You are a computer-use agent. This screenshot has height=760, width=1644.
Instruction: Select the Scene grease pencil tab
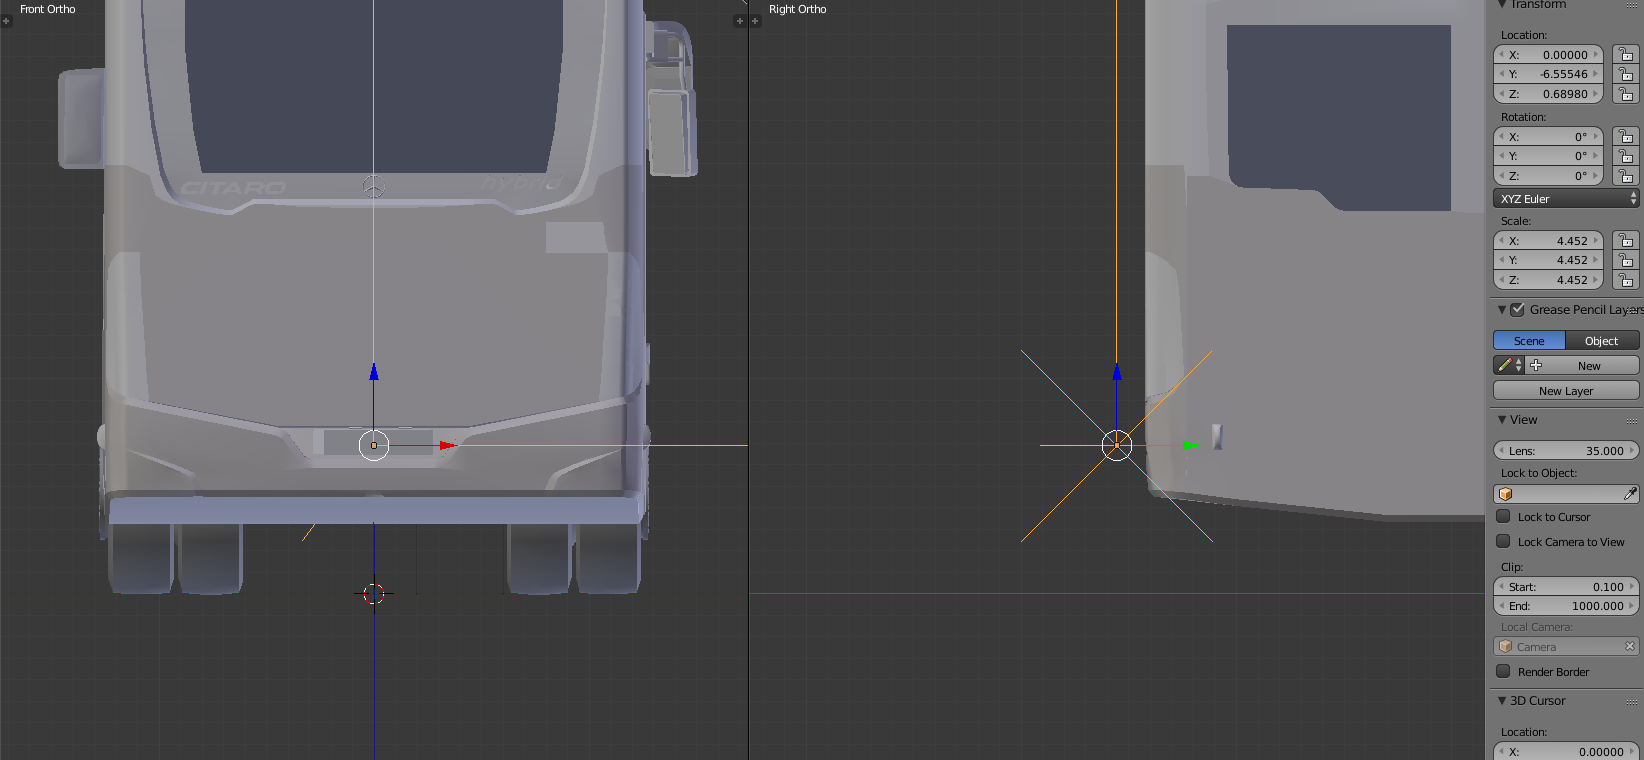point(1529,341)
